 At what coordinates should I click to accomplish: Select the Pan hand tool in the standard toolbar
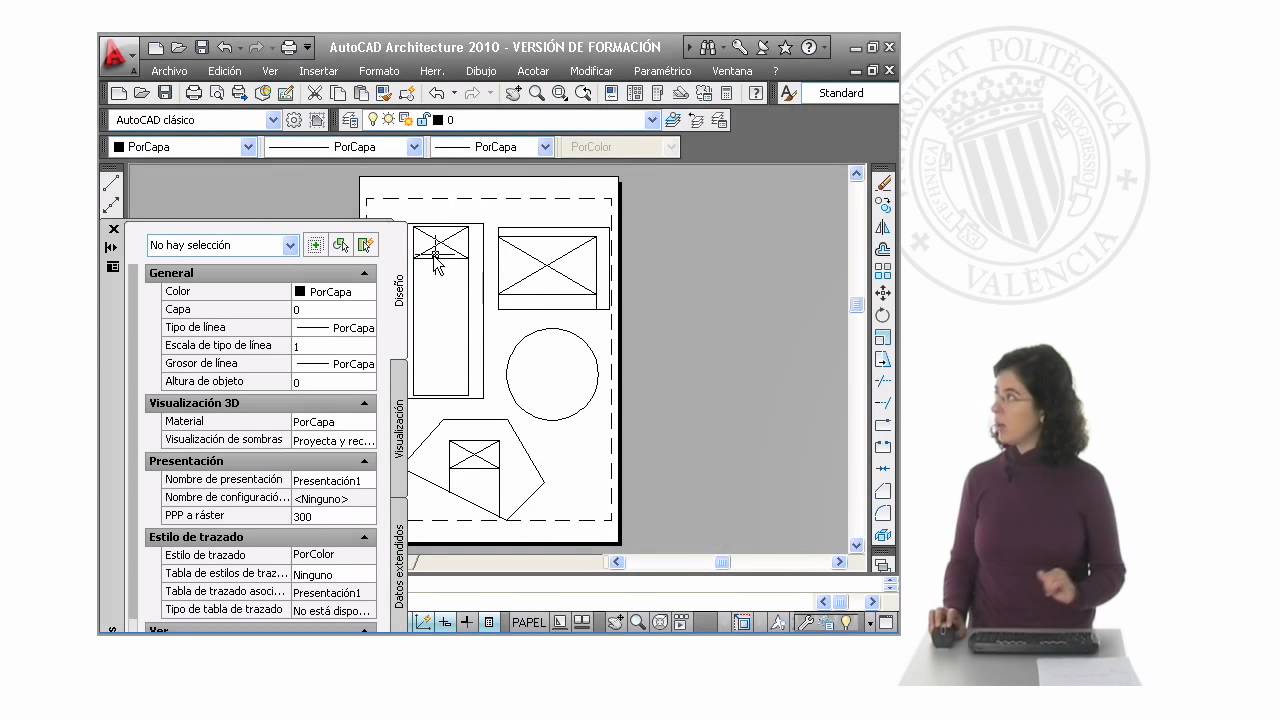(x=513, y=93)
